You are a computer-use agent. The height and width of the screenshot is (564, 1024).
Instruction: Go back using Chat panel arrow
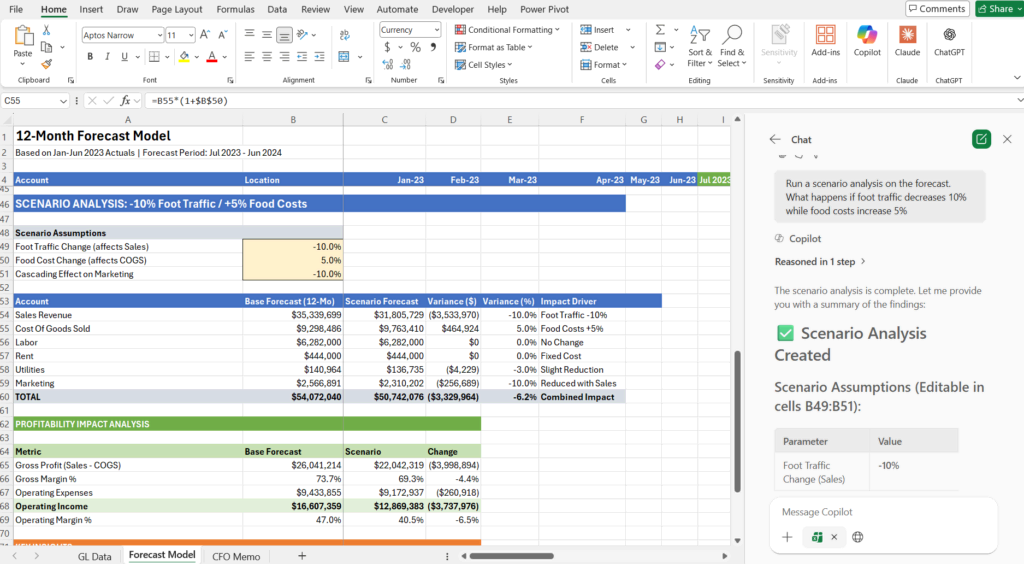pos(775,139)
